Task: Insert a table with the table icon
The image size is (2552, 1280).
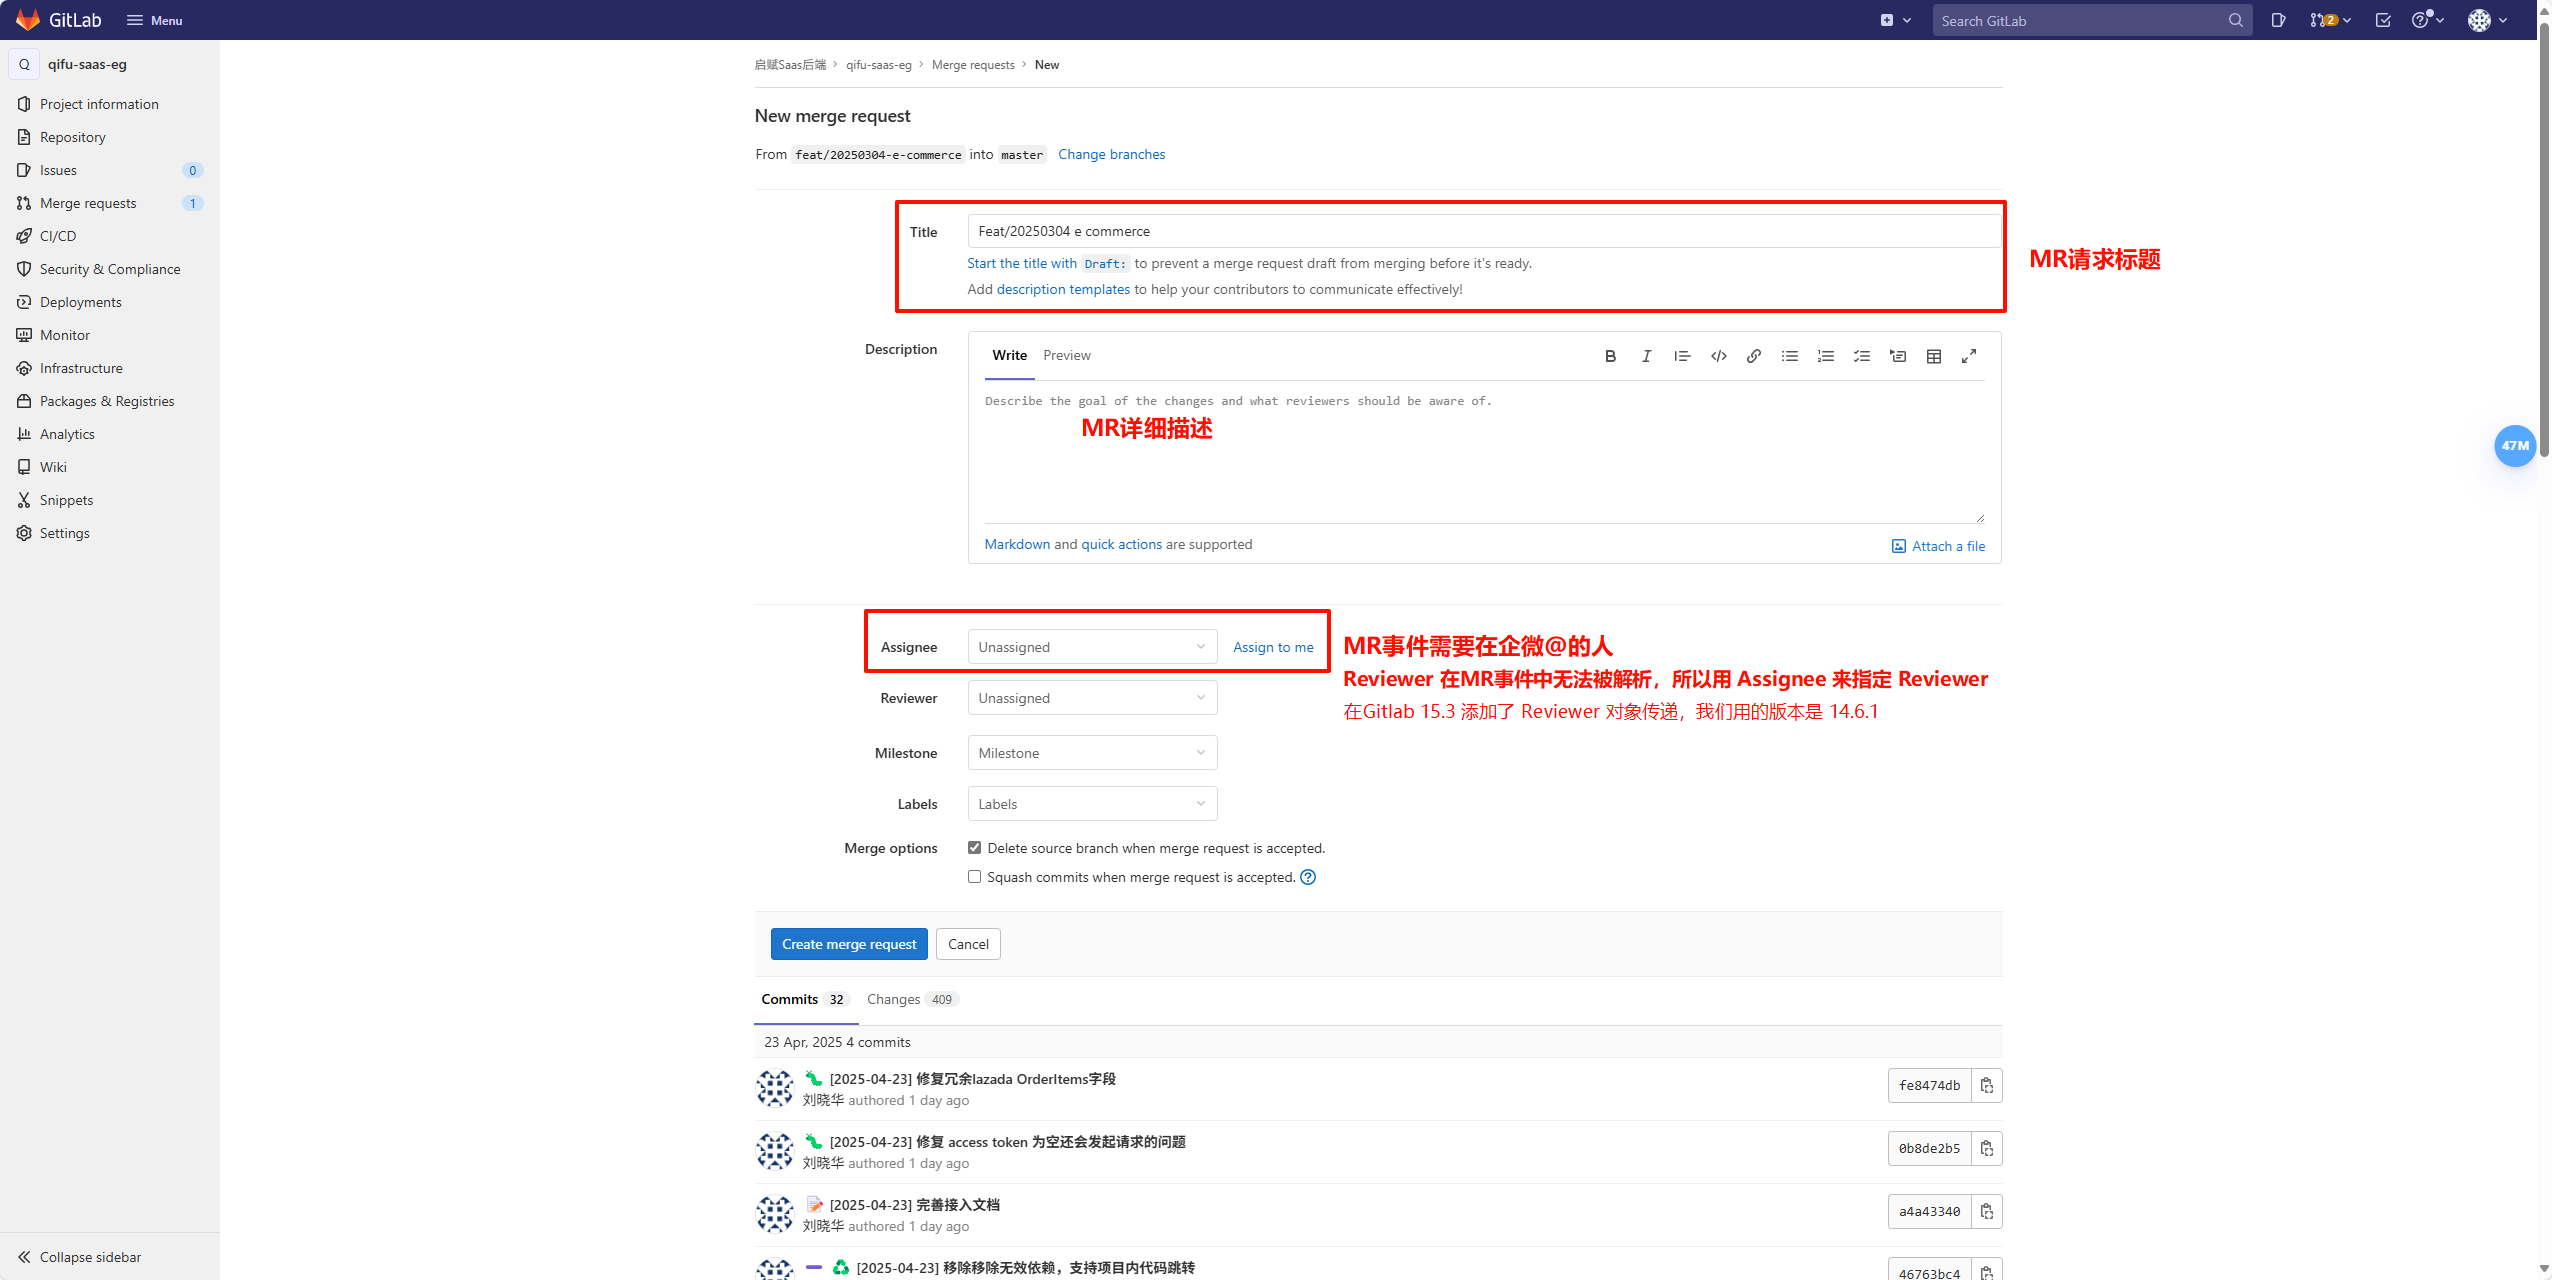Action: tap(1934, 356)
